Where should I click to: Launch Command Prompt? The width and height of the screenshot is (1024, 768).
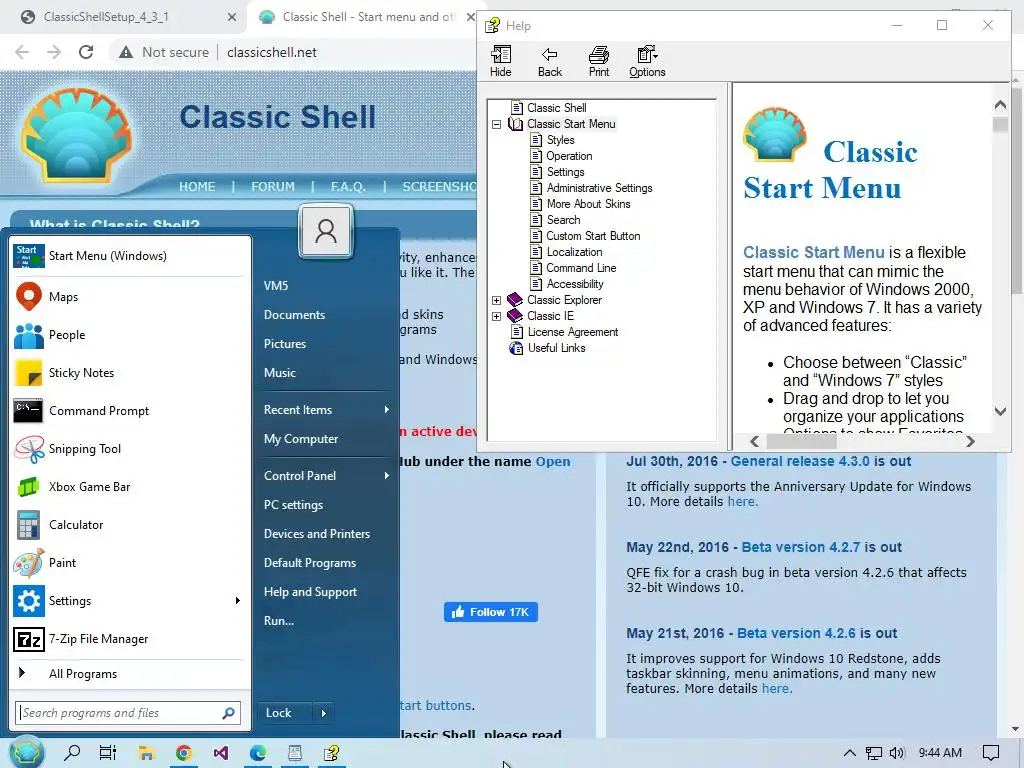129,411
